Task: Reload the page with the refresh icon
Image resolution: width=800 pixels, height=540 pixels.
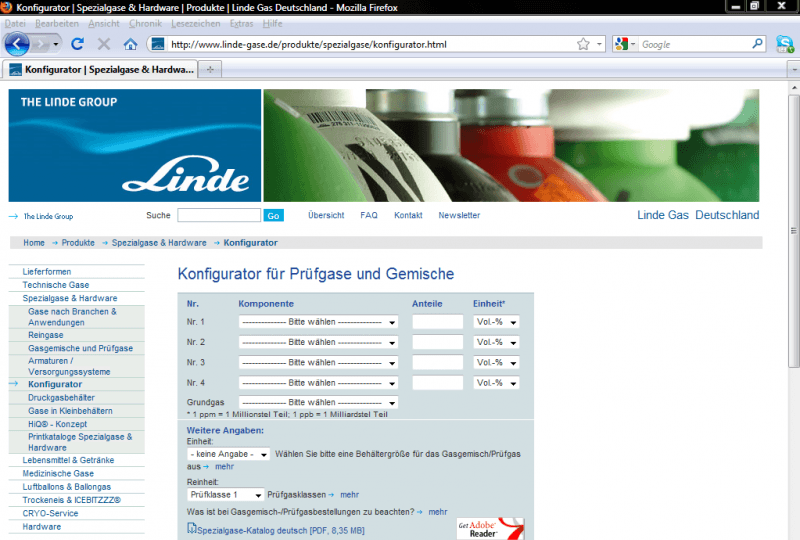Action: (x=78, y=44)
